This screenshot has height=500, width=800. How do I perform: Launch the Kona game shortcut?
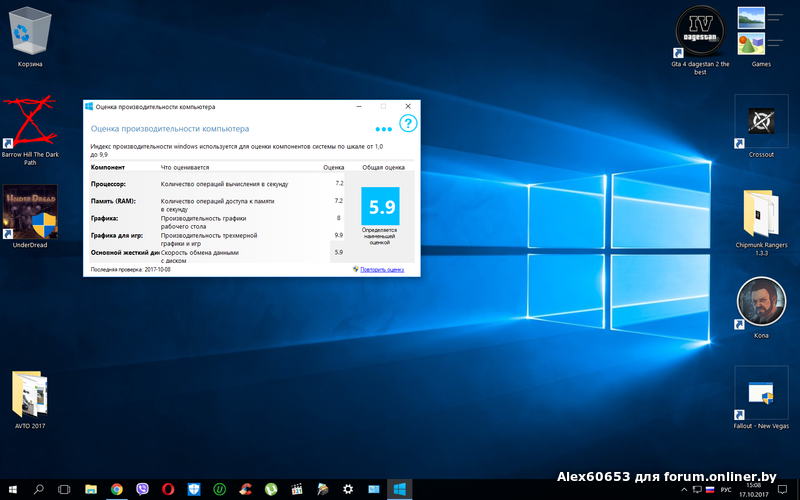761,303
